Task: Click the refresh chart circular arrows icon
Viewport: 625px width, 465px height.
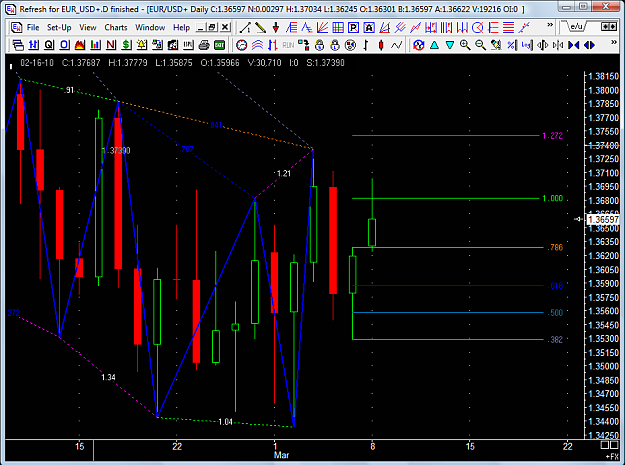Action: point(419,45)
